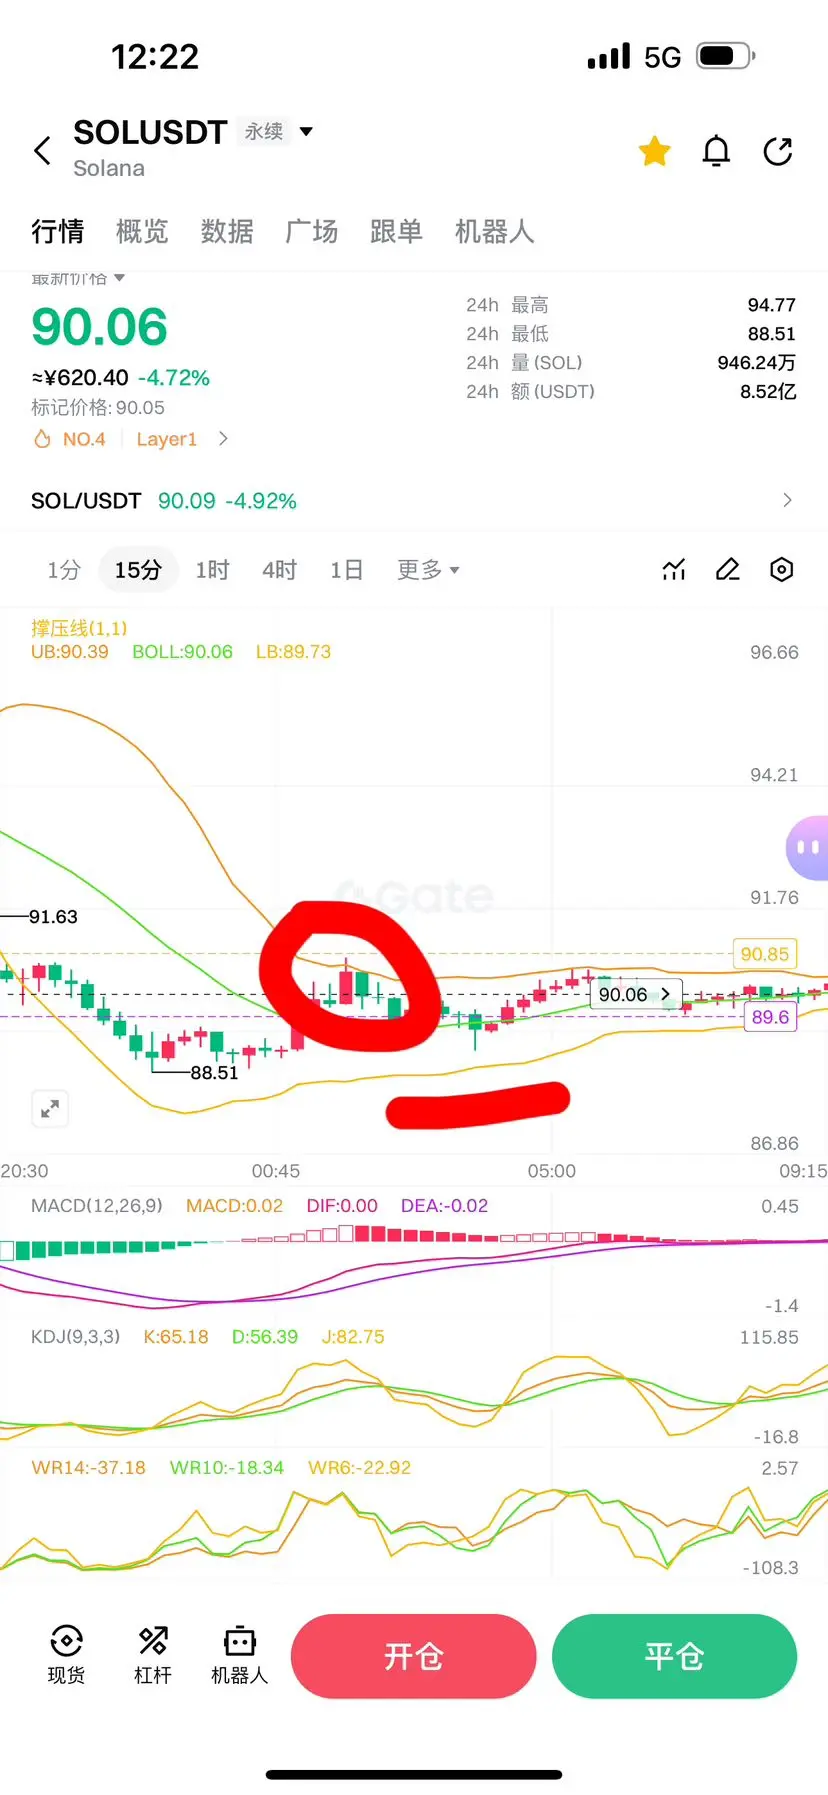The image size is (828, 1795).
Task: Tap the red 开仓 button
Action: pyautogui.click(x=413, y=1656)
